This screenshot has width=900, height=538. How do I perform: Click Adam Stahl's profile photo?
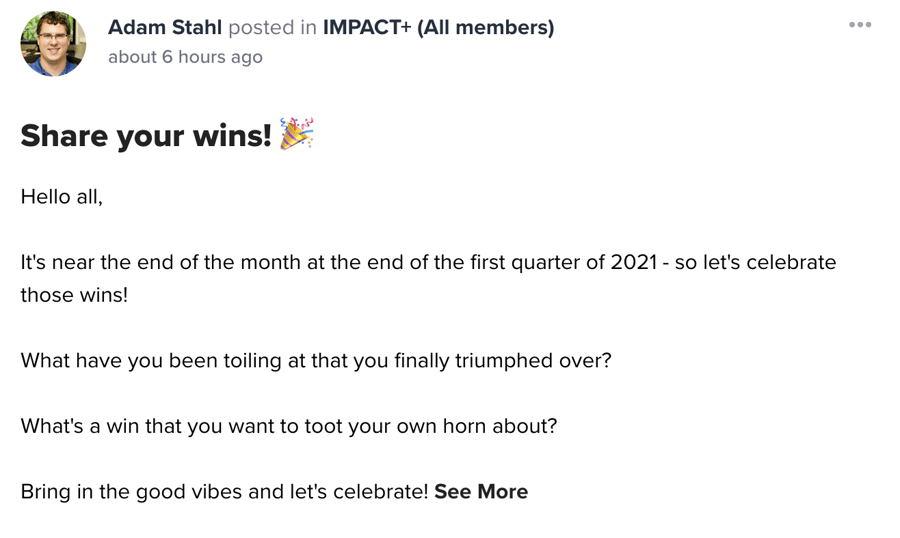click(x=53, y=44)
